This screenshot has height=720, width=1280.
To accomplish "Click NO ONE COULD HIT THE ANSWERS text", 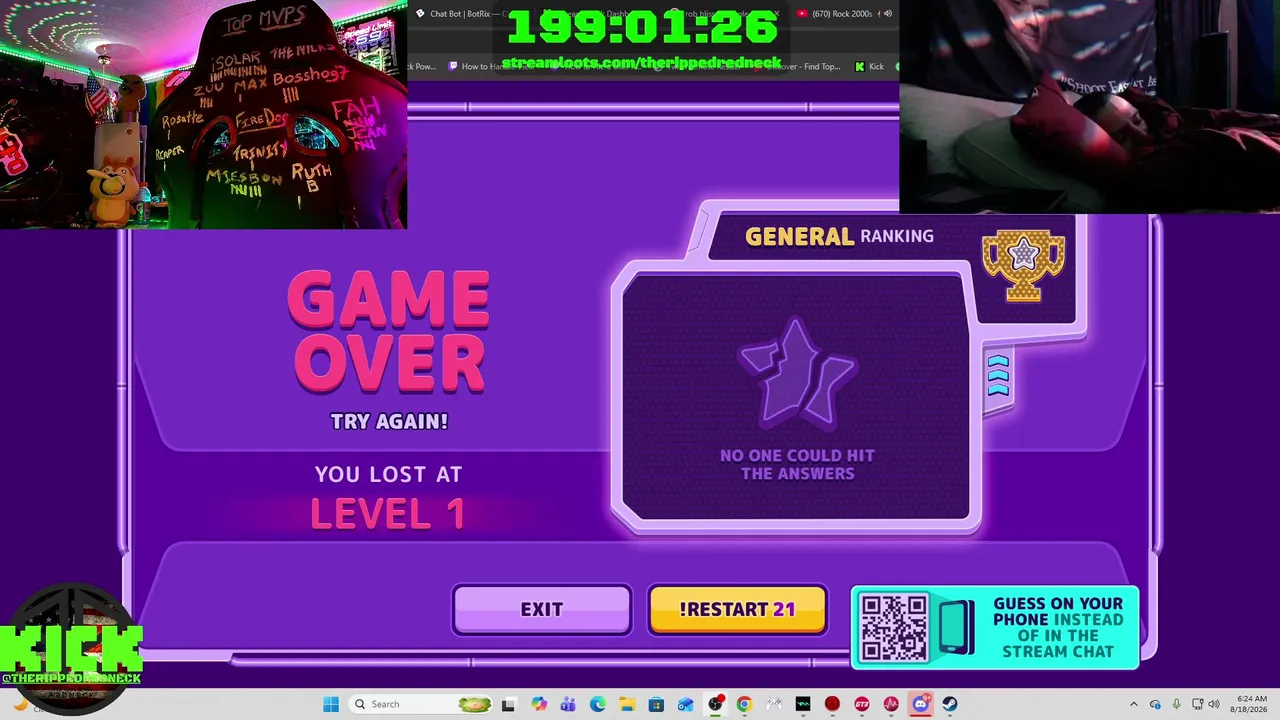I will coord(797,464).
